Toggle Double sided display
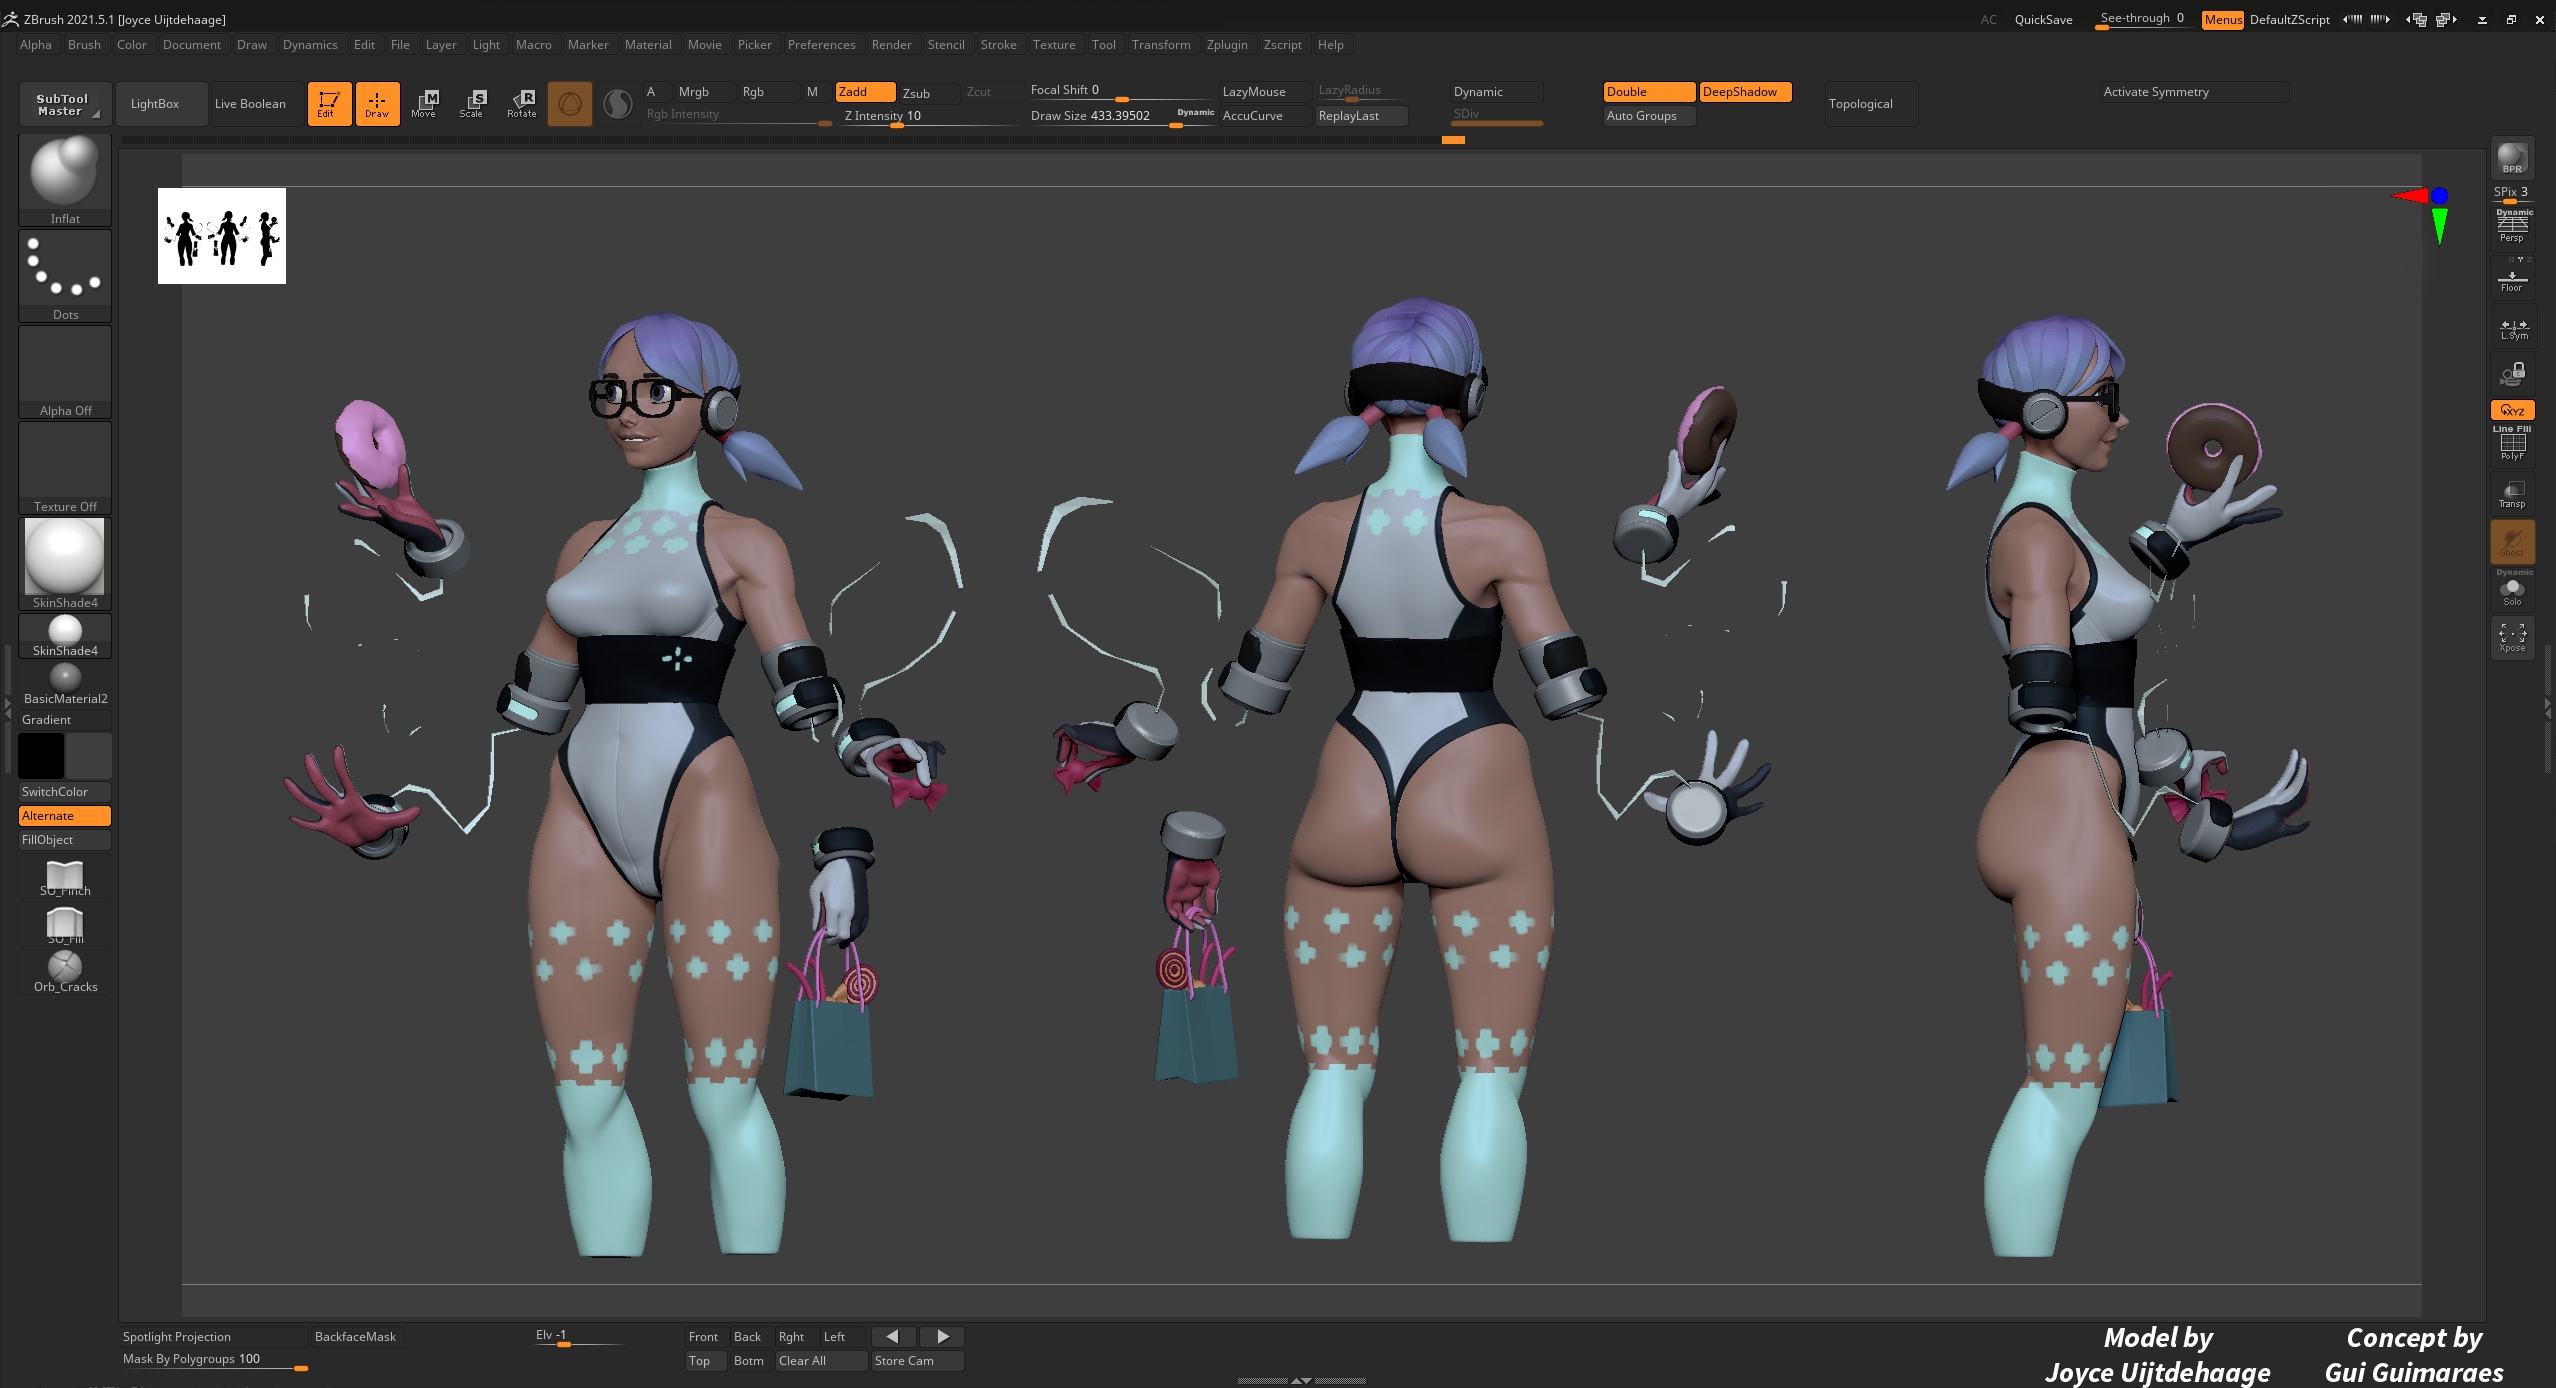 [1649, 92]
